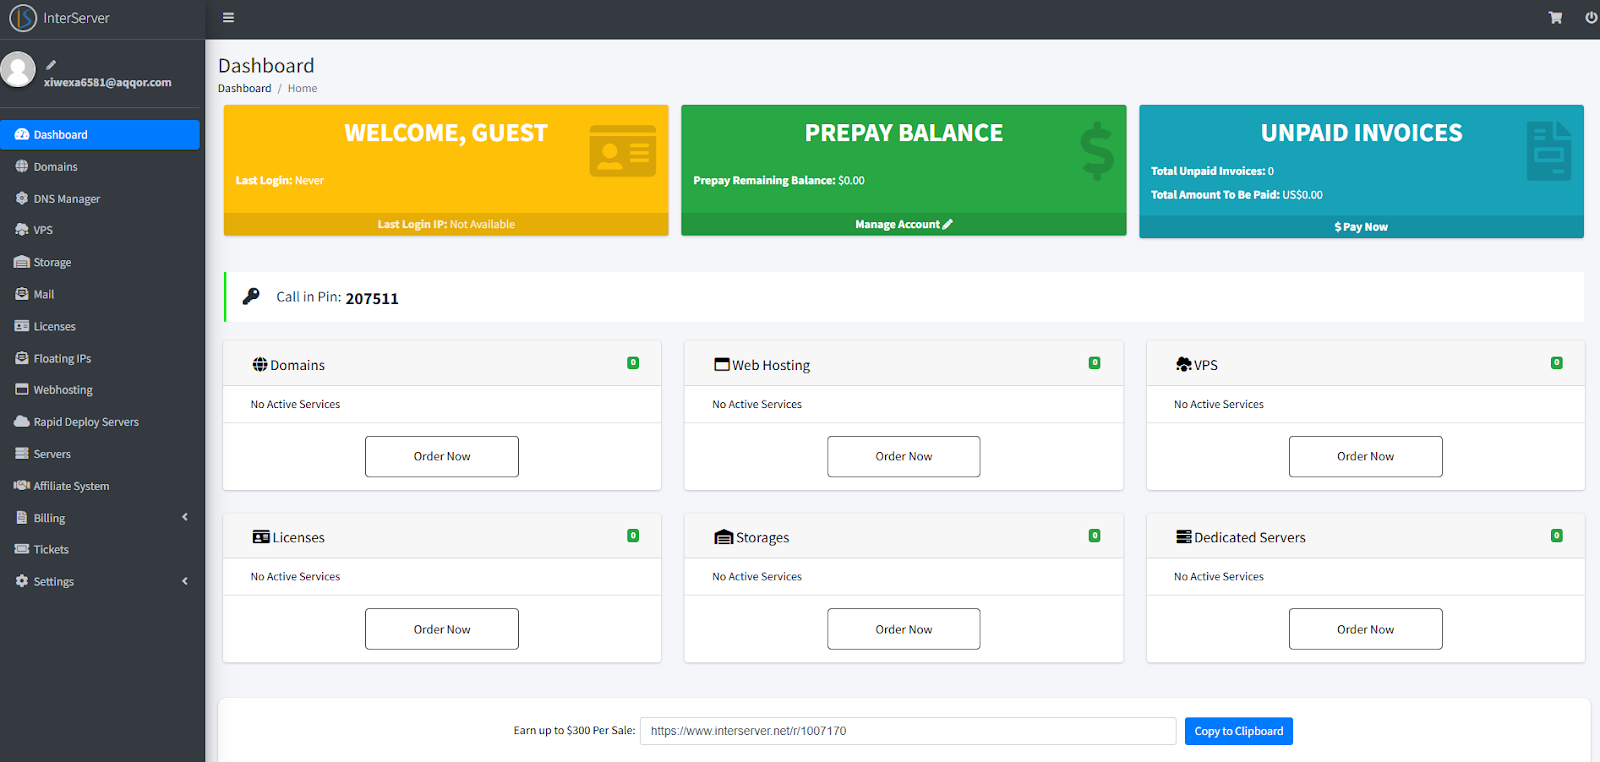
Task: Click the ID card icon in Welcome card
Action: (x=622, y=151)
